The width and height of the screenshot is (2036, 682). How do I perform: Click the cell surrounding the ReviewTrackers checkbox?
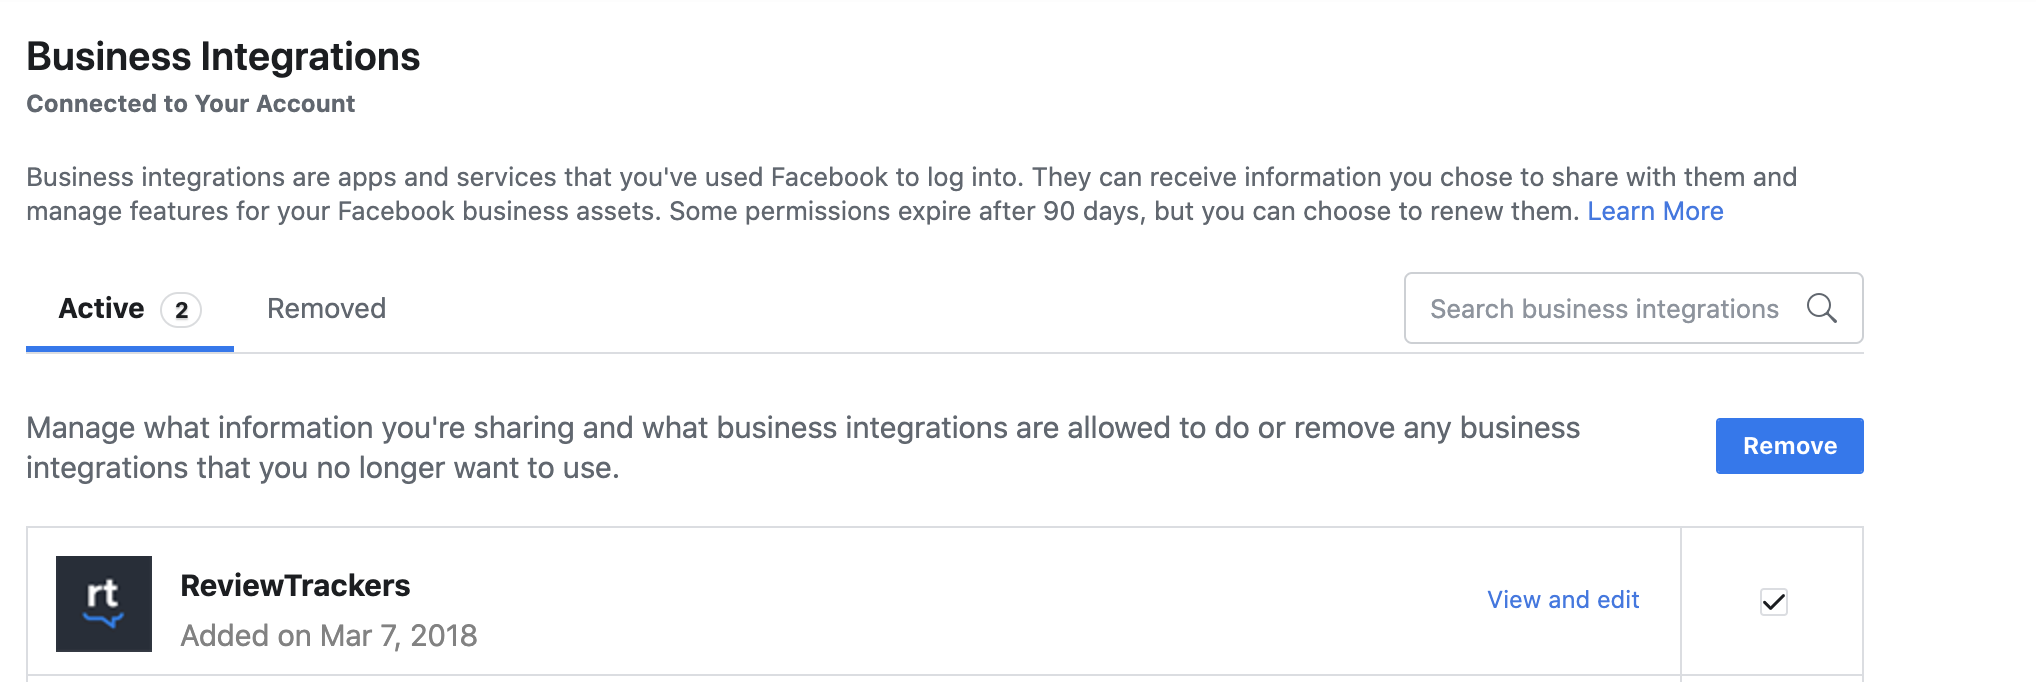pyautogui.click(x=1772, y=602)
